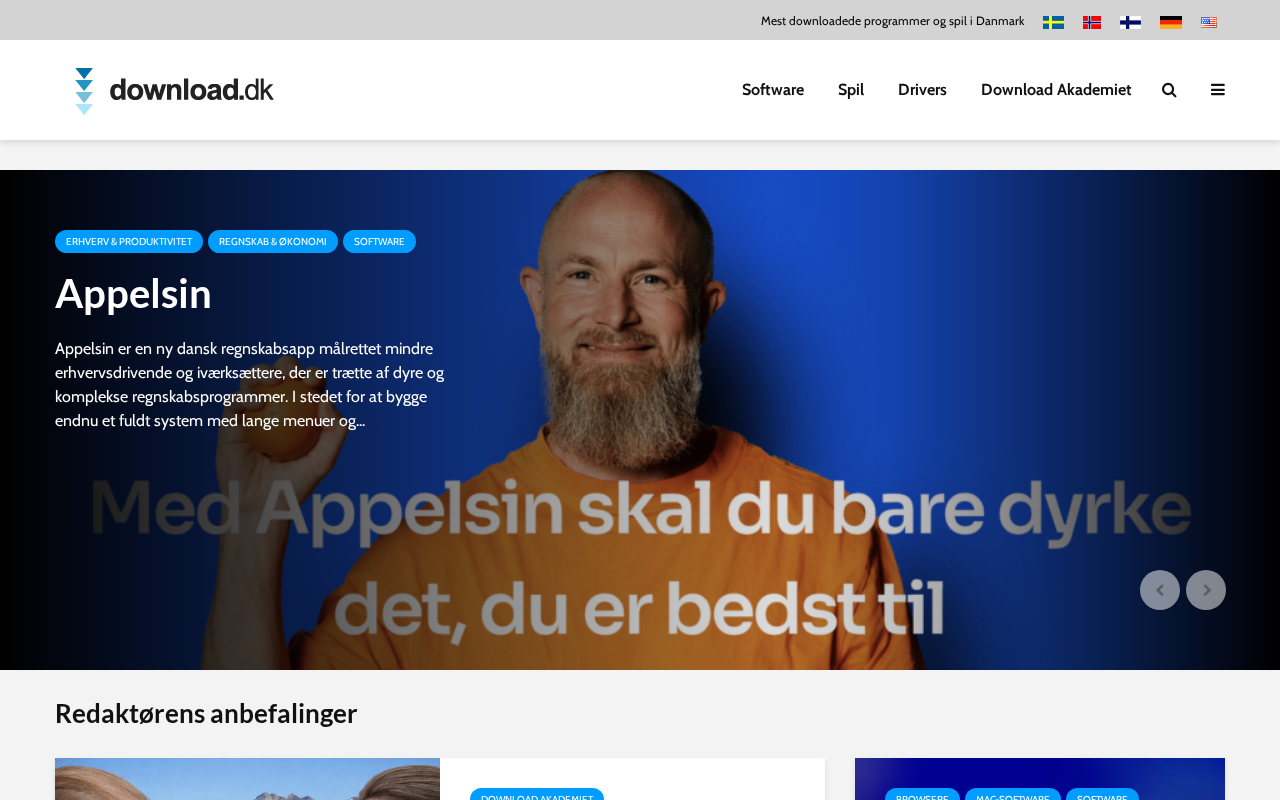
Task: Advance to next slide arrow
Action: (1206, 590)
